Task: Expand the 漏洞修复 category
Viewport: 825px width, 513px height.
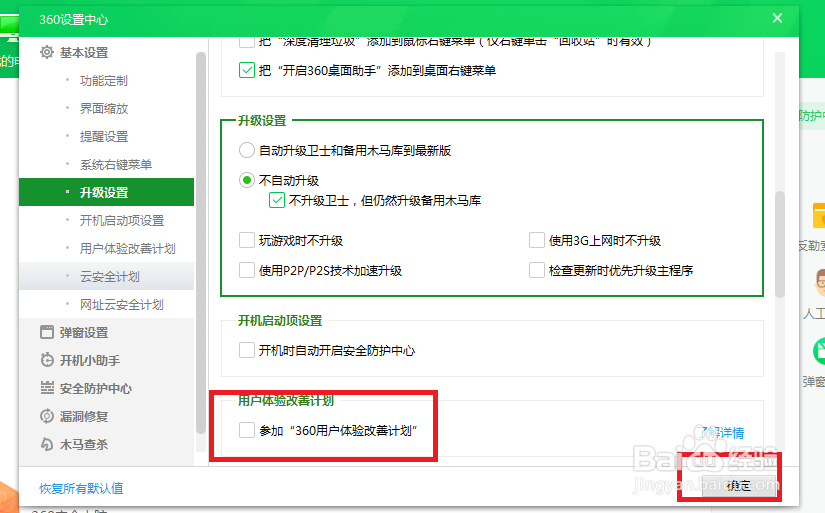Action: point(84,416)
